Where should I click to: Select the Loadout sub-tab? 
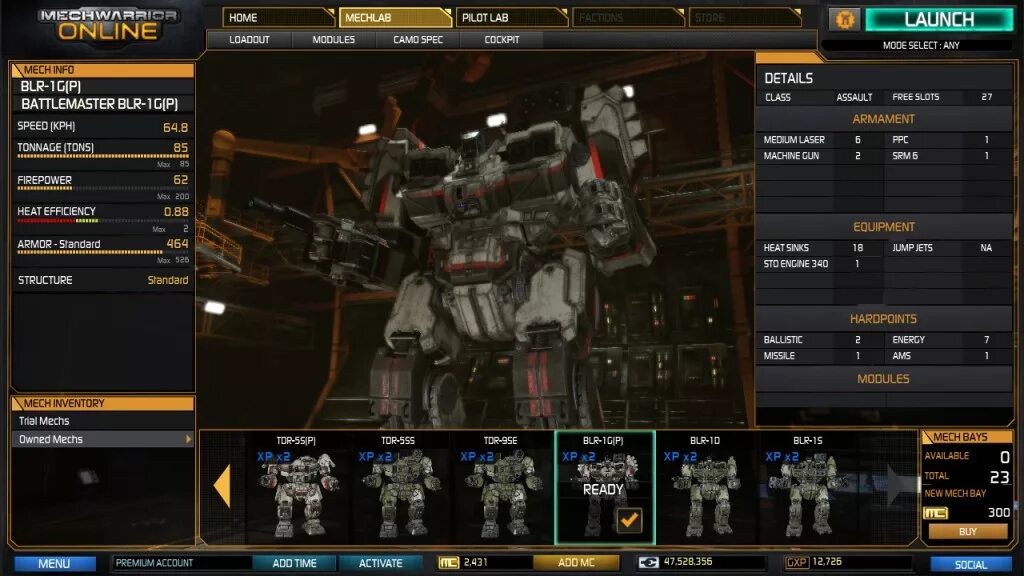pyautogui.click(x=249, y=40)
